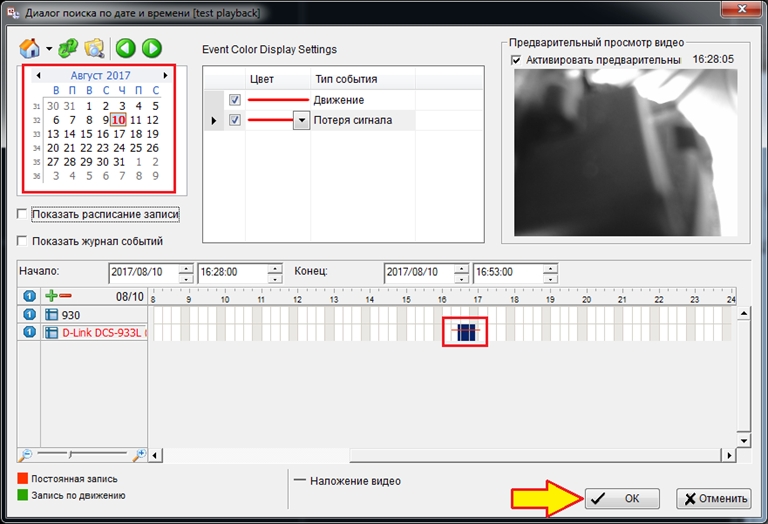The image size is (768, 524).
Task: Click the red minus icon above camera list
Action: 66,296
